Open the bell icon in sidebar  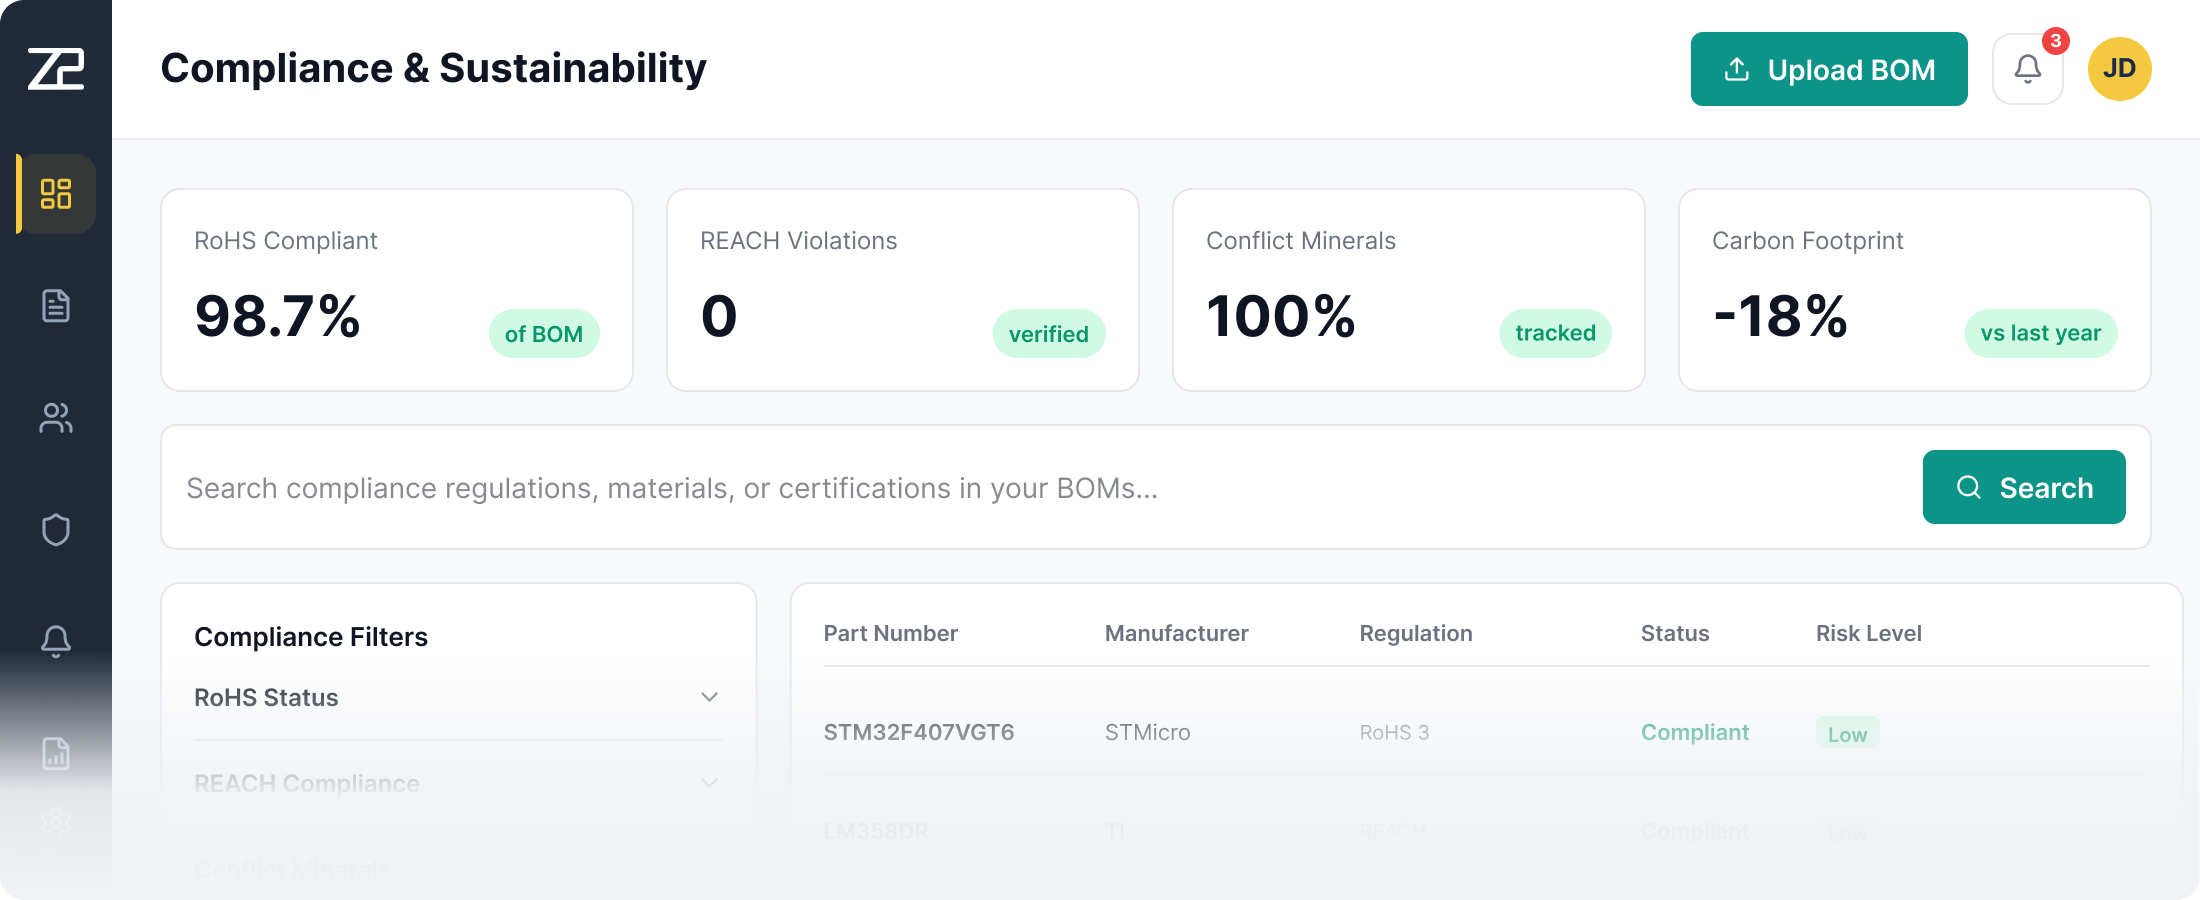click(x=56, y=642)
